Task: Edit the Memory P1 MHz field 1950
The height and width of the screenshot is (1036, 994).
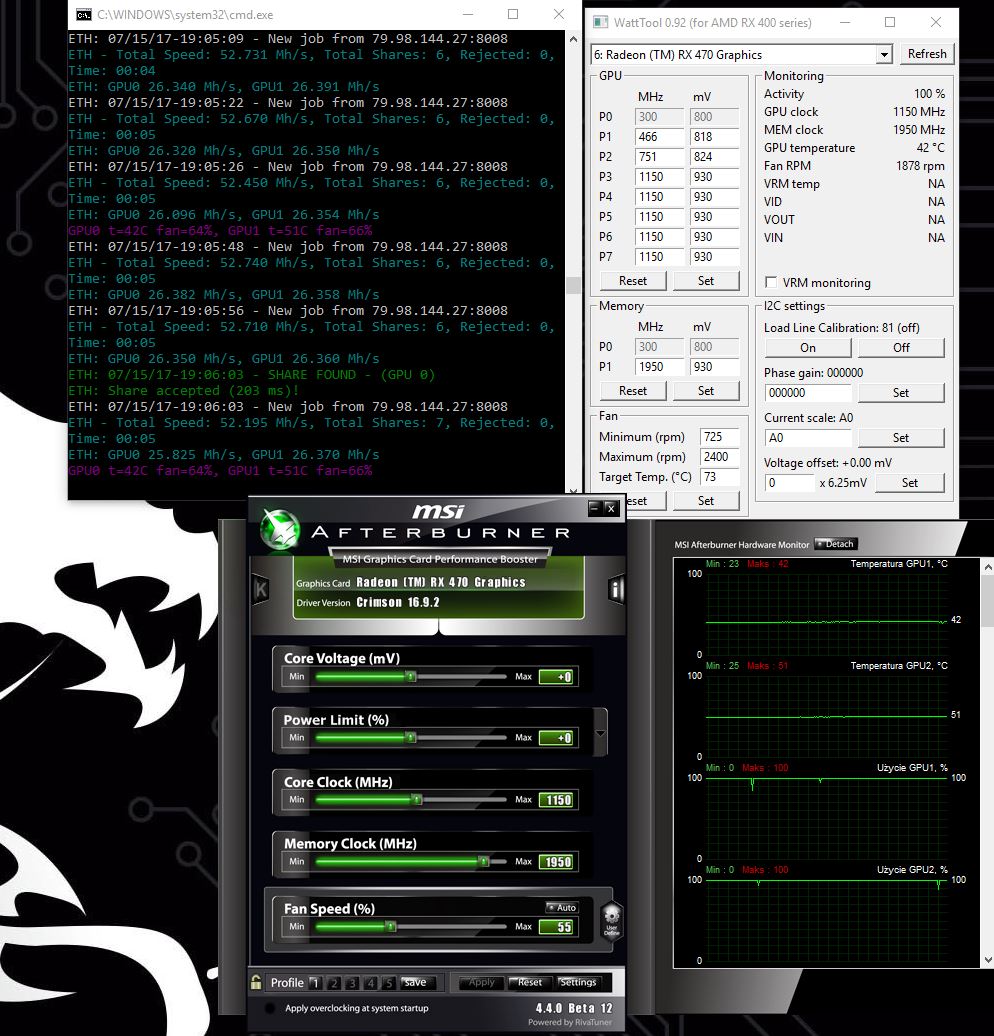Action: coord(659,367)
